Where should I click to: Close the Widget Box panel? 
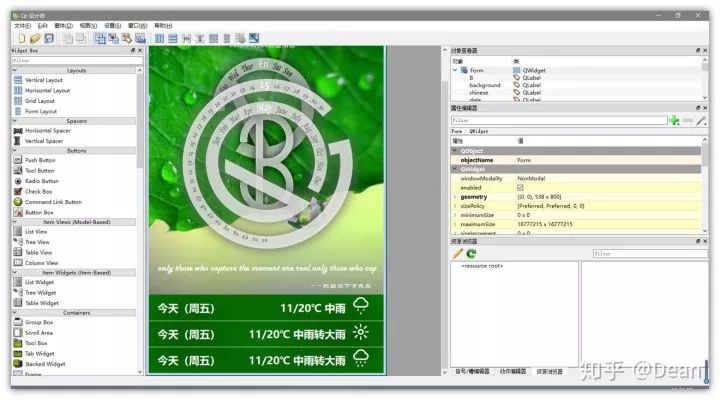point(140,51)
